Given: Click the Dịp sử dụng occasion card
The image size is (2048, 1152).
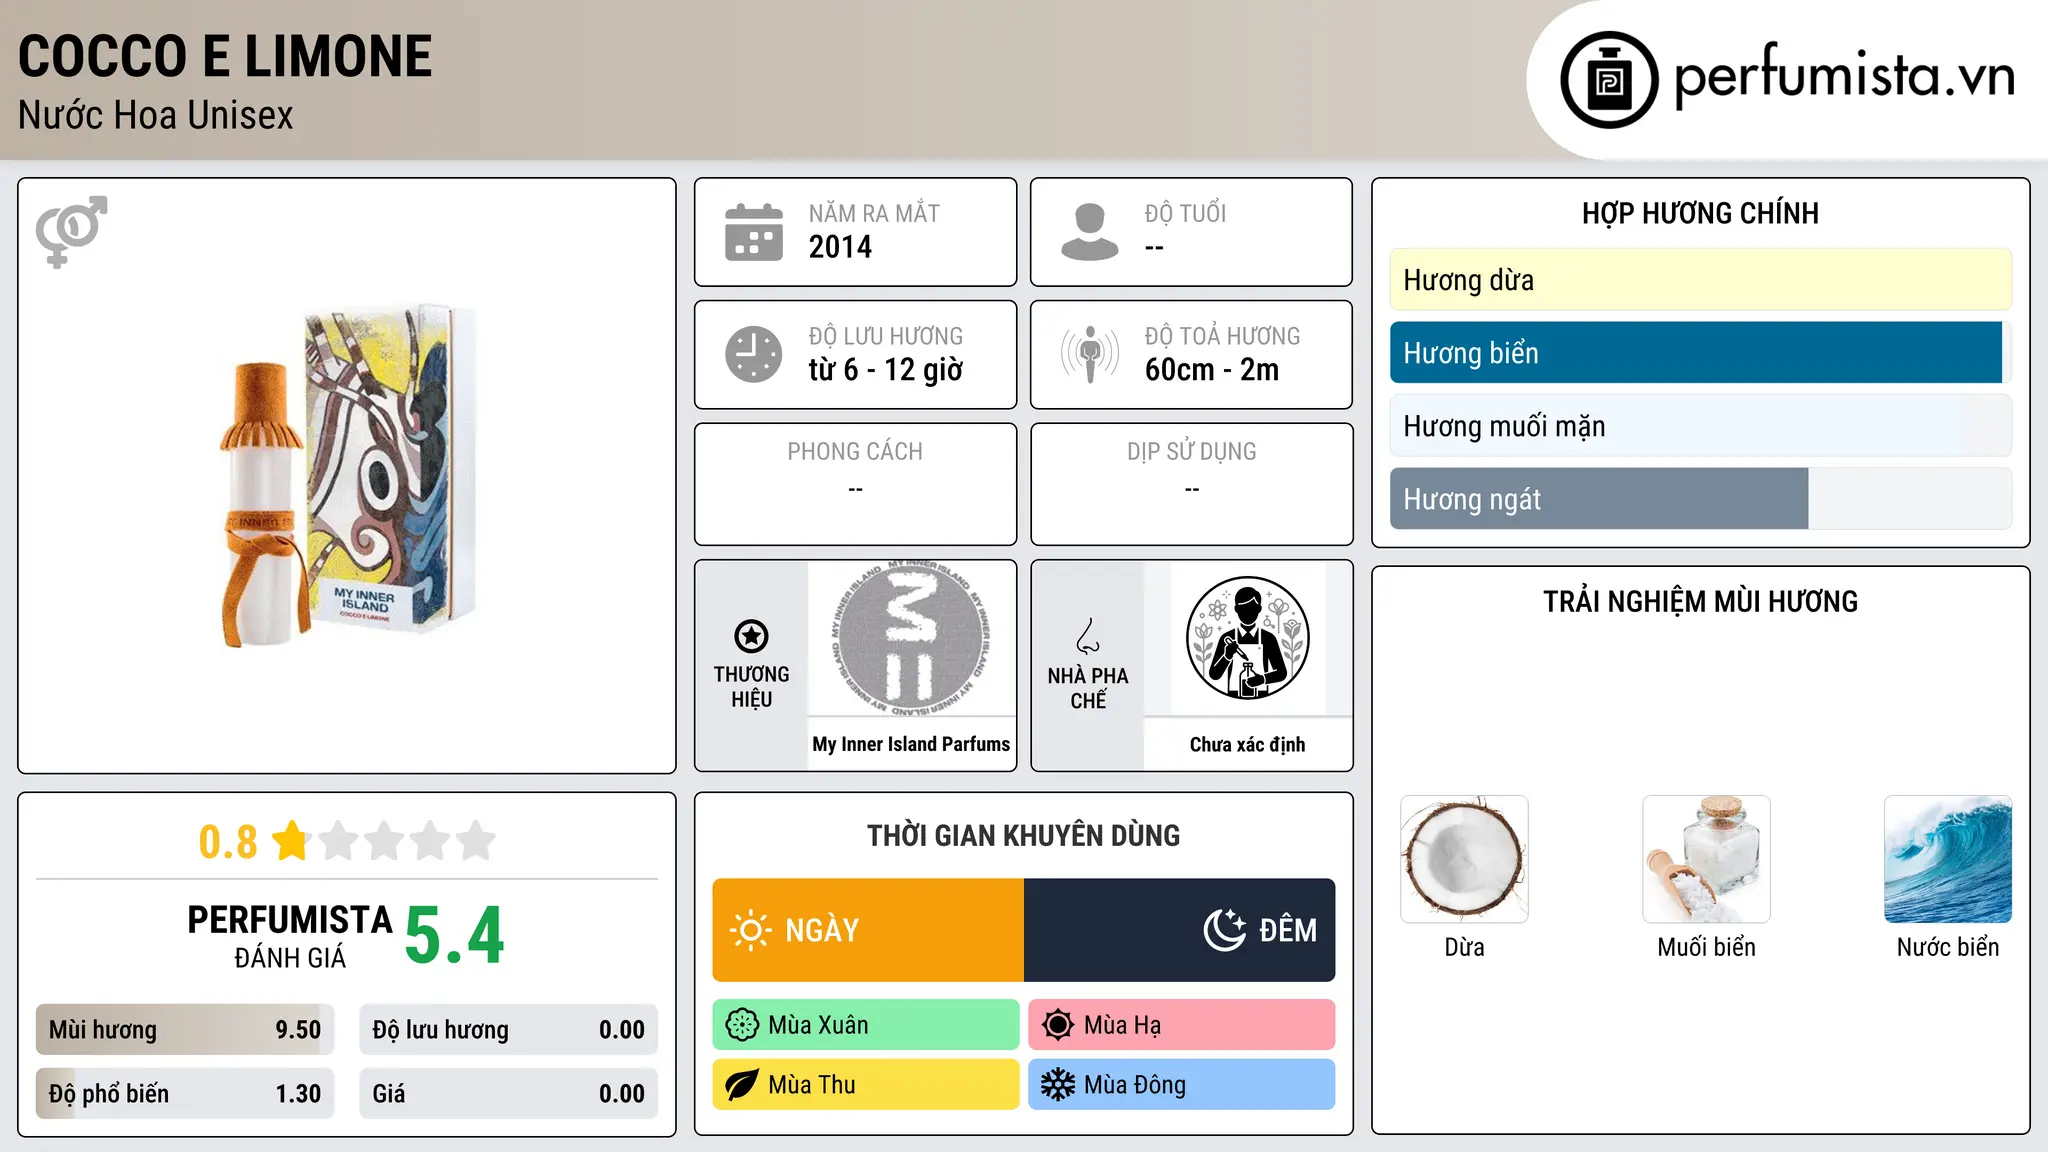Looking at the screenshot, I should pos(1191,484).
